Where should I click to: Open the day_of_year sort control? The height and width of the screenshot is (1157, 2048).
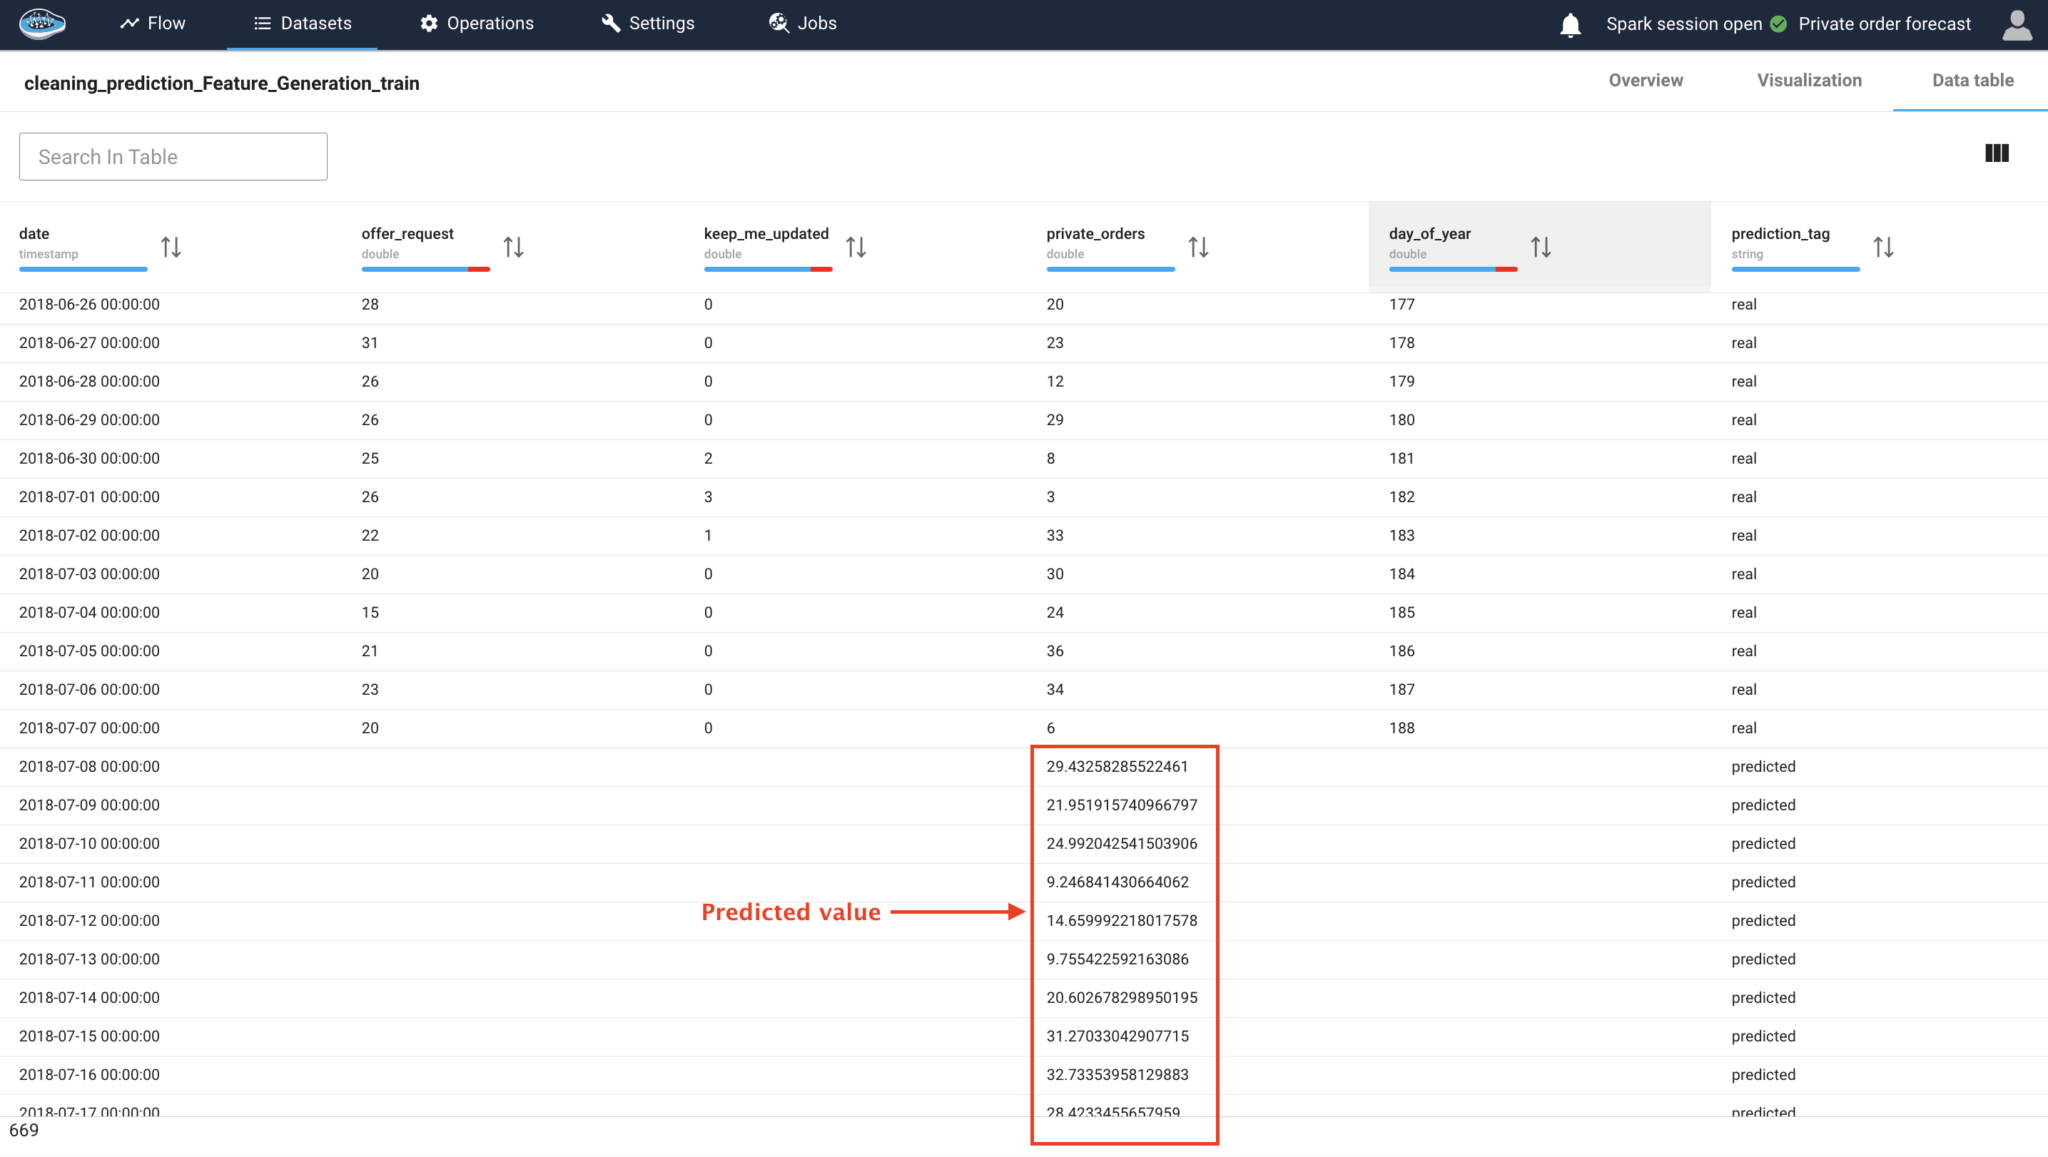(1540, 246)
